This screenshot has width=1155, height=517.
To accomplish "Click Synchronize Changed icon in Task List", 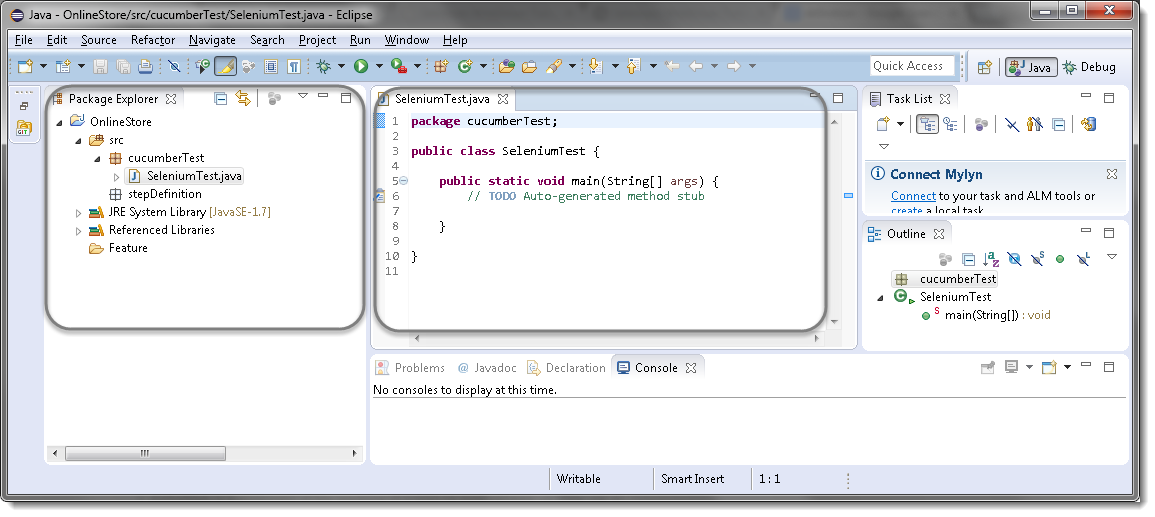I will (1089, 124).
